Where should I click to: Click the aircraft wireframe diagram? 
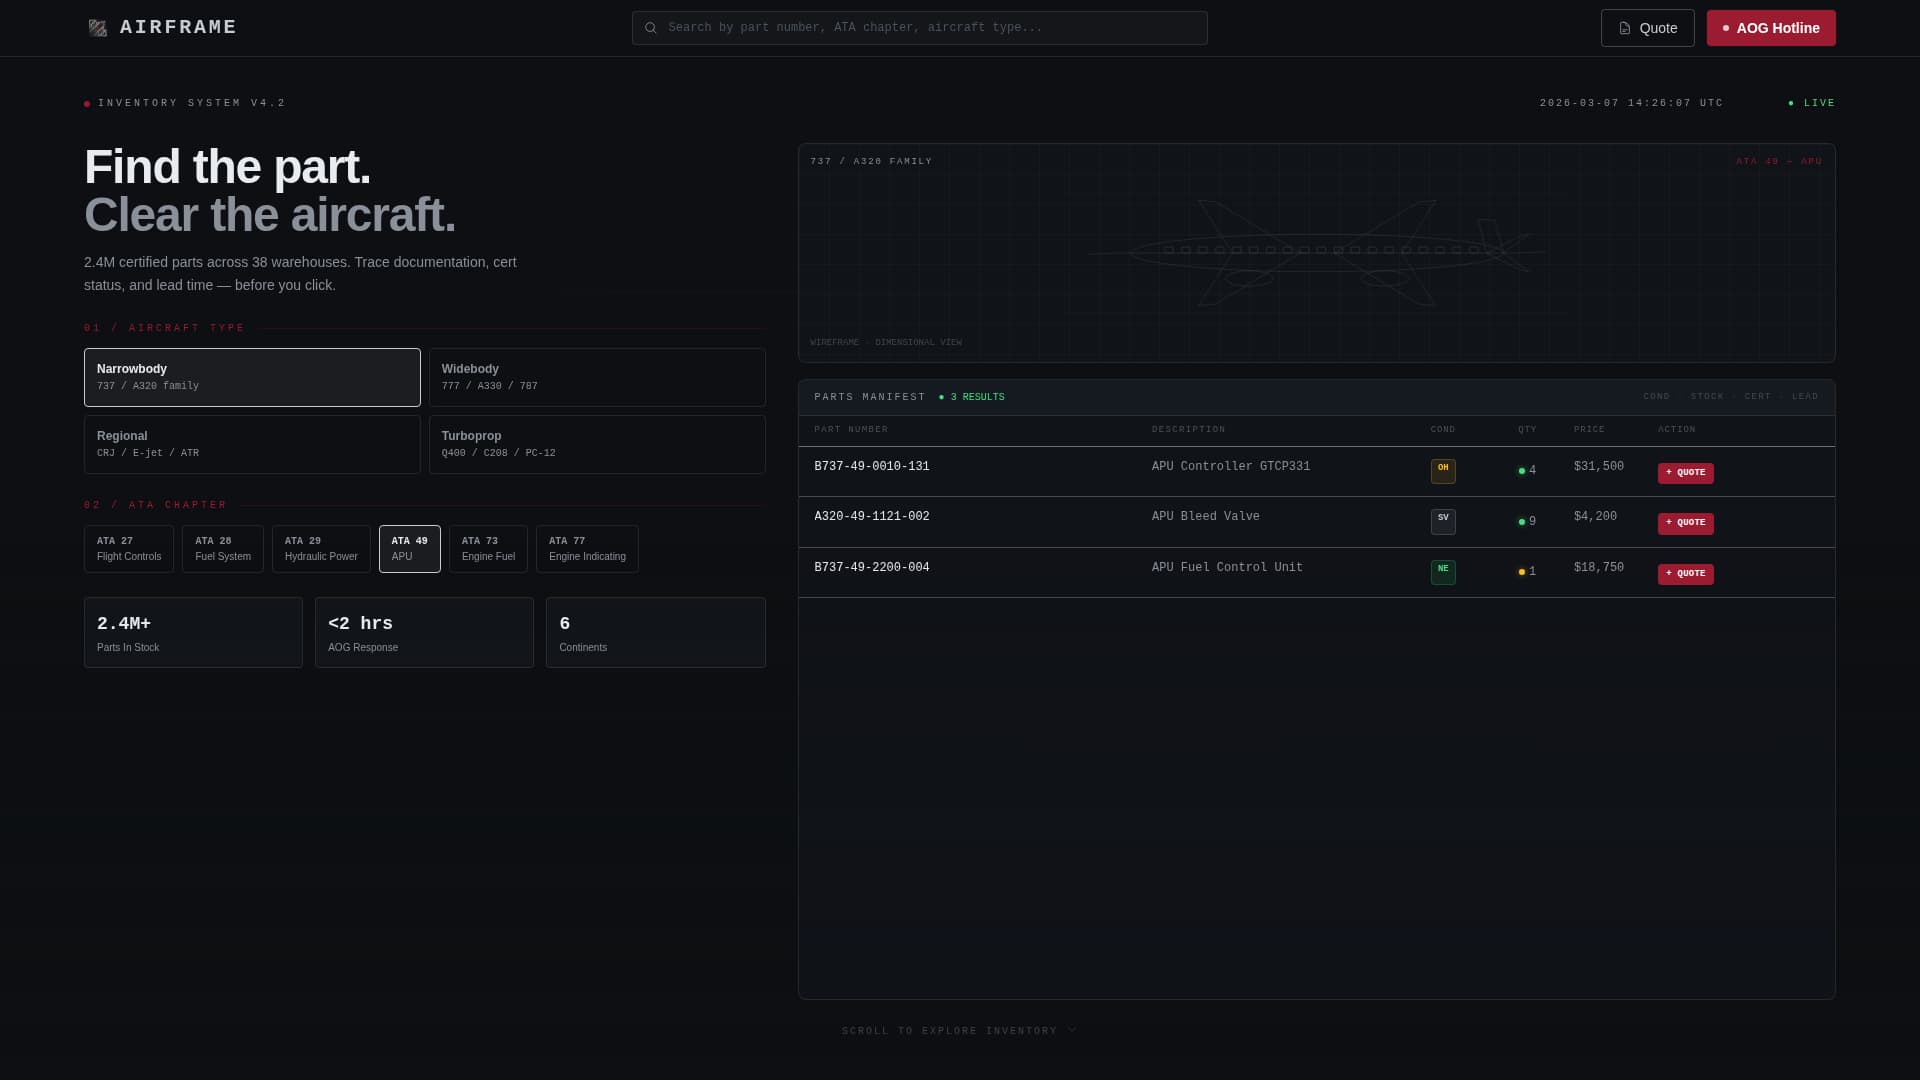[x=1316, y=252]
